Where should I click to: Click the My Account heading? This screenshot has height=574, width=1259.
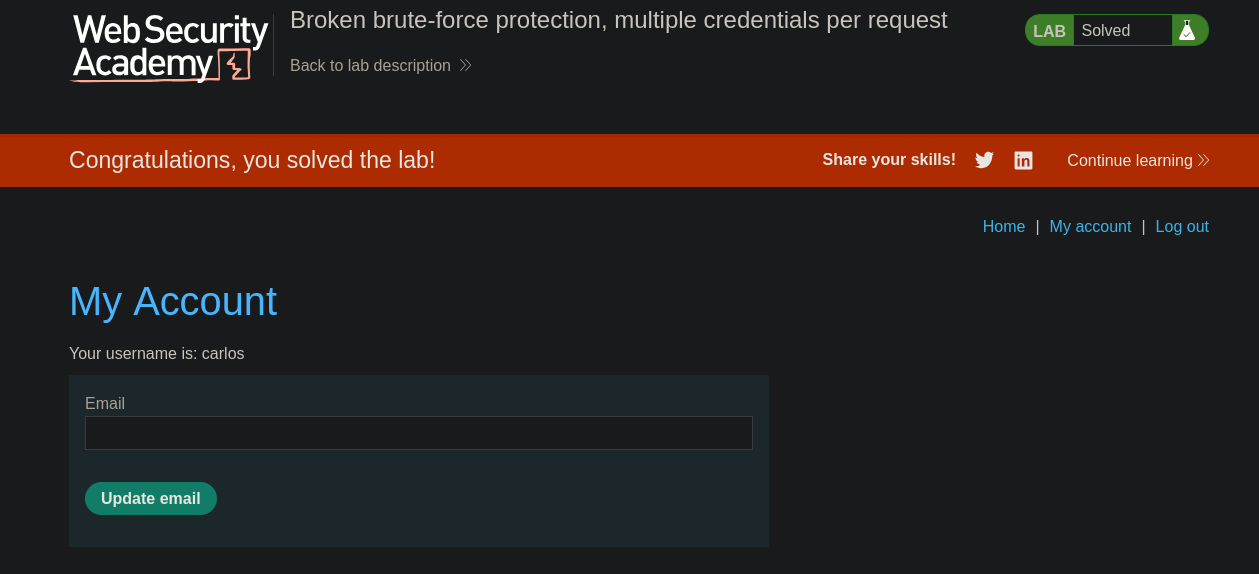pos(173,301)
